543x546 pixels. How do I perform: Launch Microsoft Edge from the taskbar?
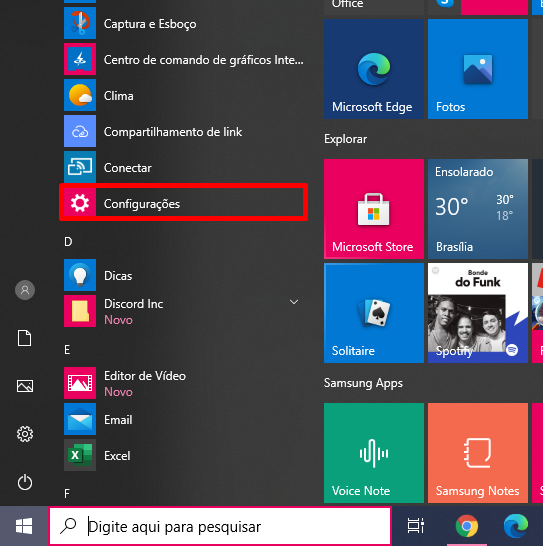pos(516,526)
